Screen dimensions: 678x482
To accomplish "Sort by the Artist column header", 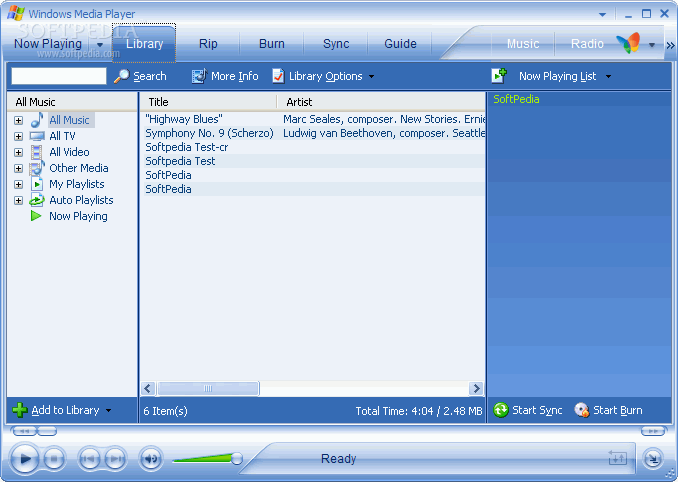I will pos(381,102).
